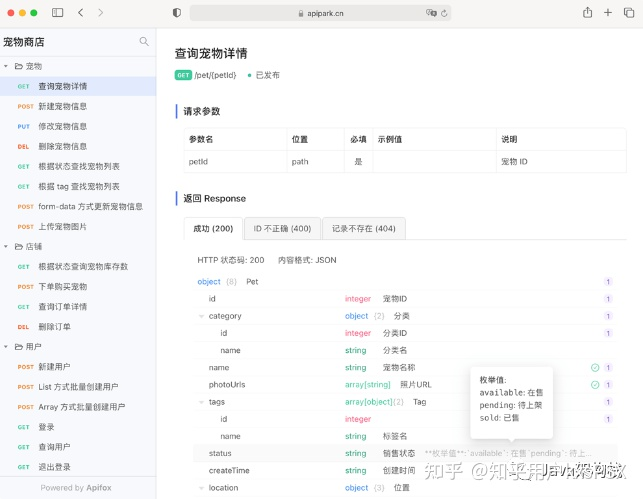The height and width of the screenshot is (499, 643).
Task: Go forward with the browser forward arrow
Action: [100, 13]
